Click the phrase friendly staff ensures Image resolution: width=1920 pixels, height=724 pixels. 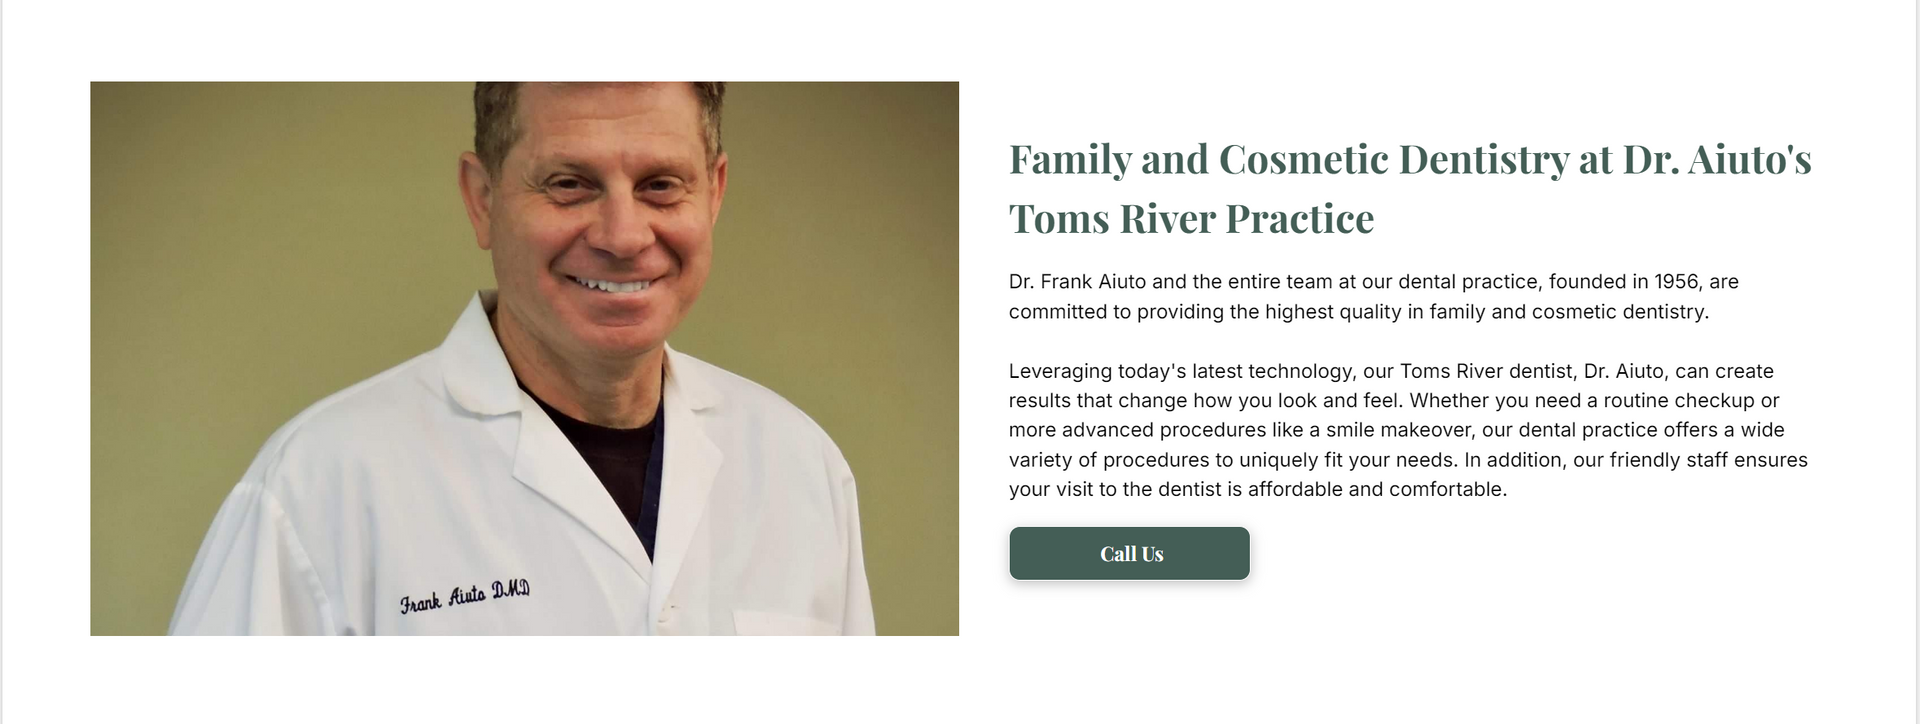tap(1709, 460)
